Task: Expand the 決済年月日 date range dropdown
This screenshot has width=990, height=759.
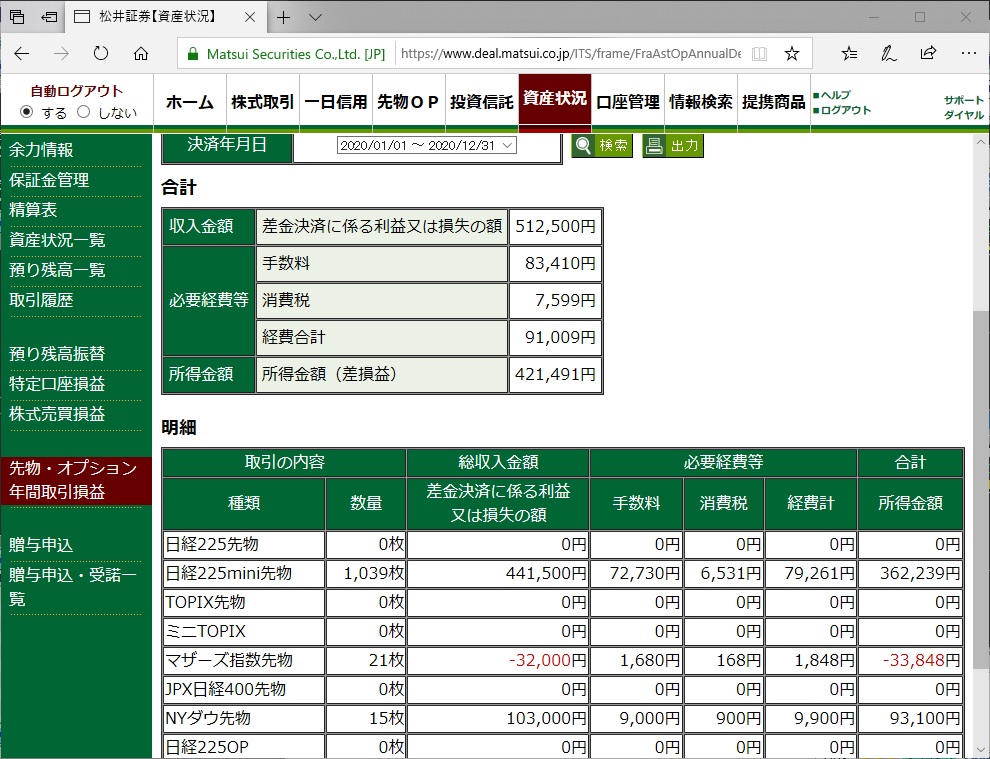Action: [x=426, y=146]
